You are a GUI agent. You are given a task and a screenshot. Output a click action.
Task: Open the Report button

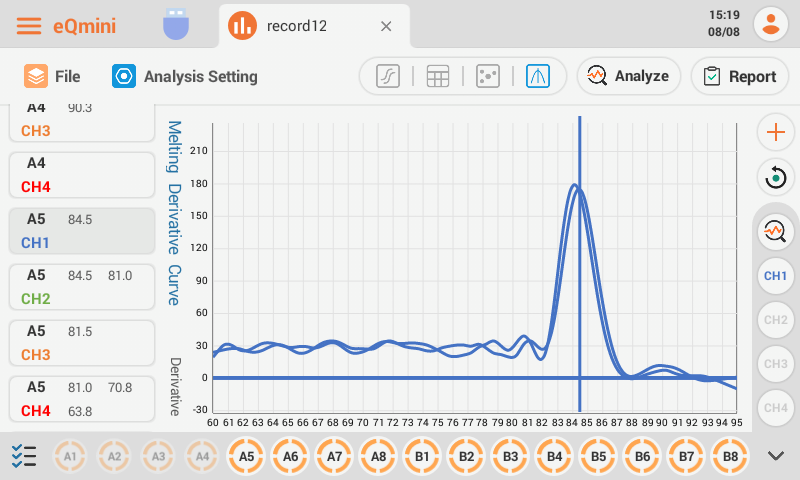(740, 76)
